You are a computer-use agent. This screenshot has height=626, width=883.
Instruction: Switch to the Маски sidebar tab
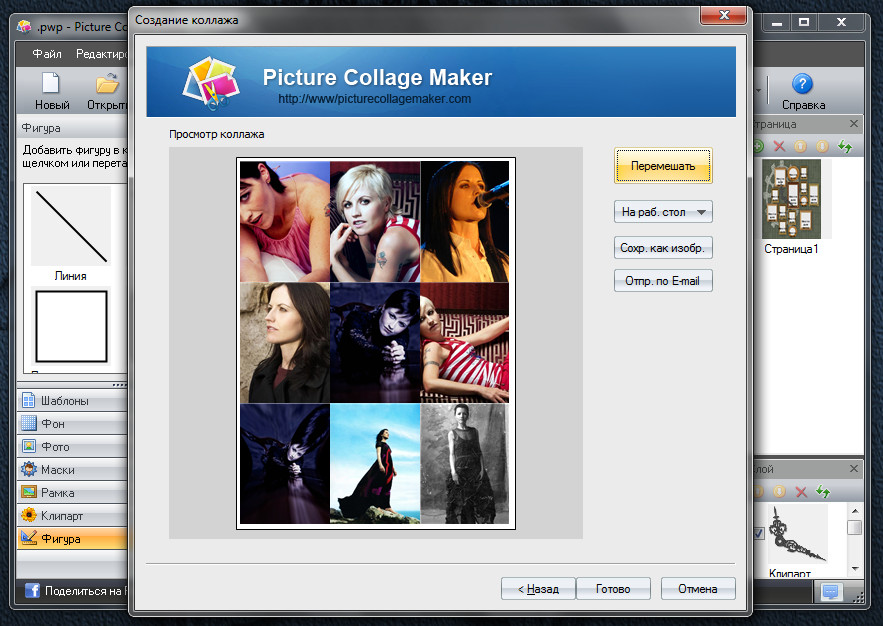click(72, 470)
